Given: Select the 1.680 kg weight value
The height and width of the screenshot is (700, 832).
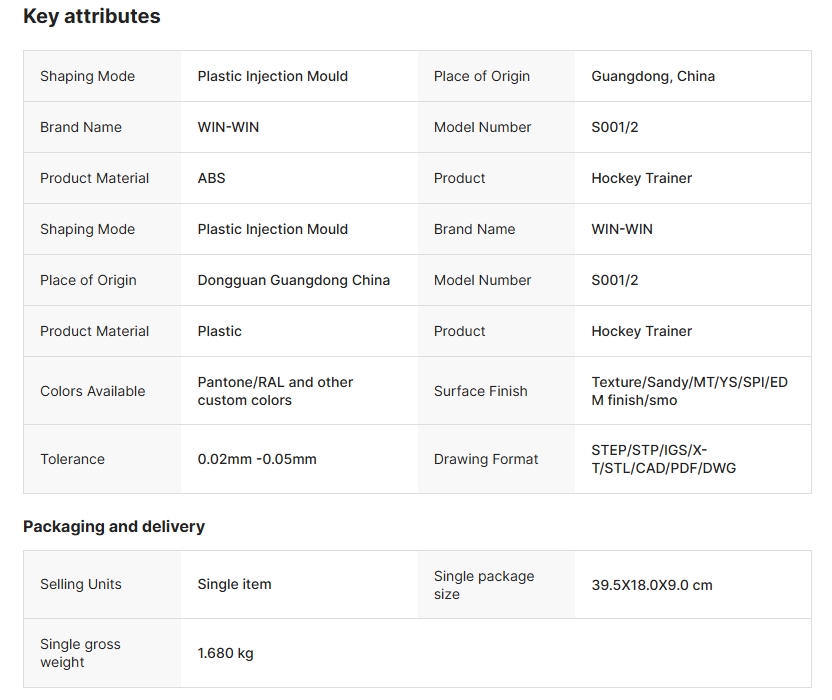Looking at the screenshot, I should click(x=225, y=653).
